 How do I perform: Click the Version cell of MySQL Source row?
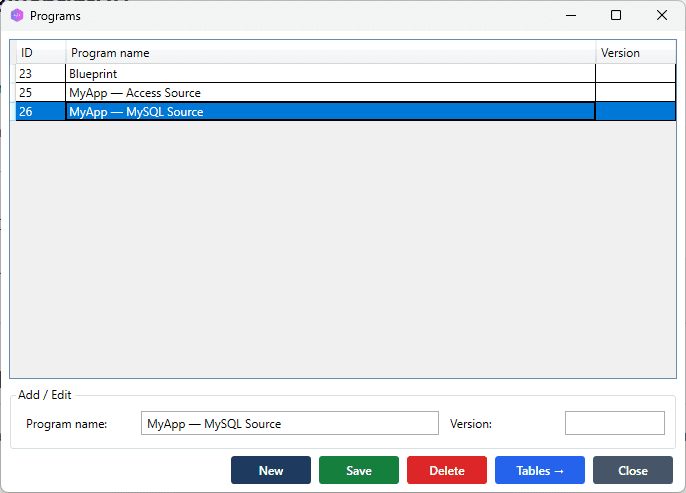[636, 112]
